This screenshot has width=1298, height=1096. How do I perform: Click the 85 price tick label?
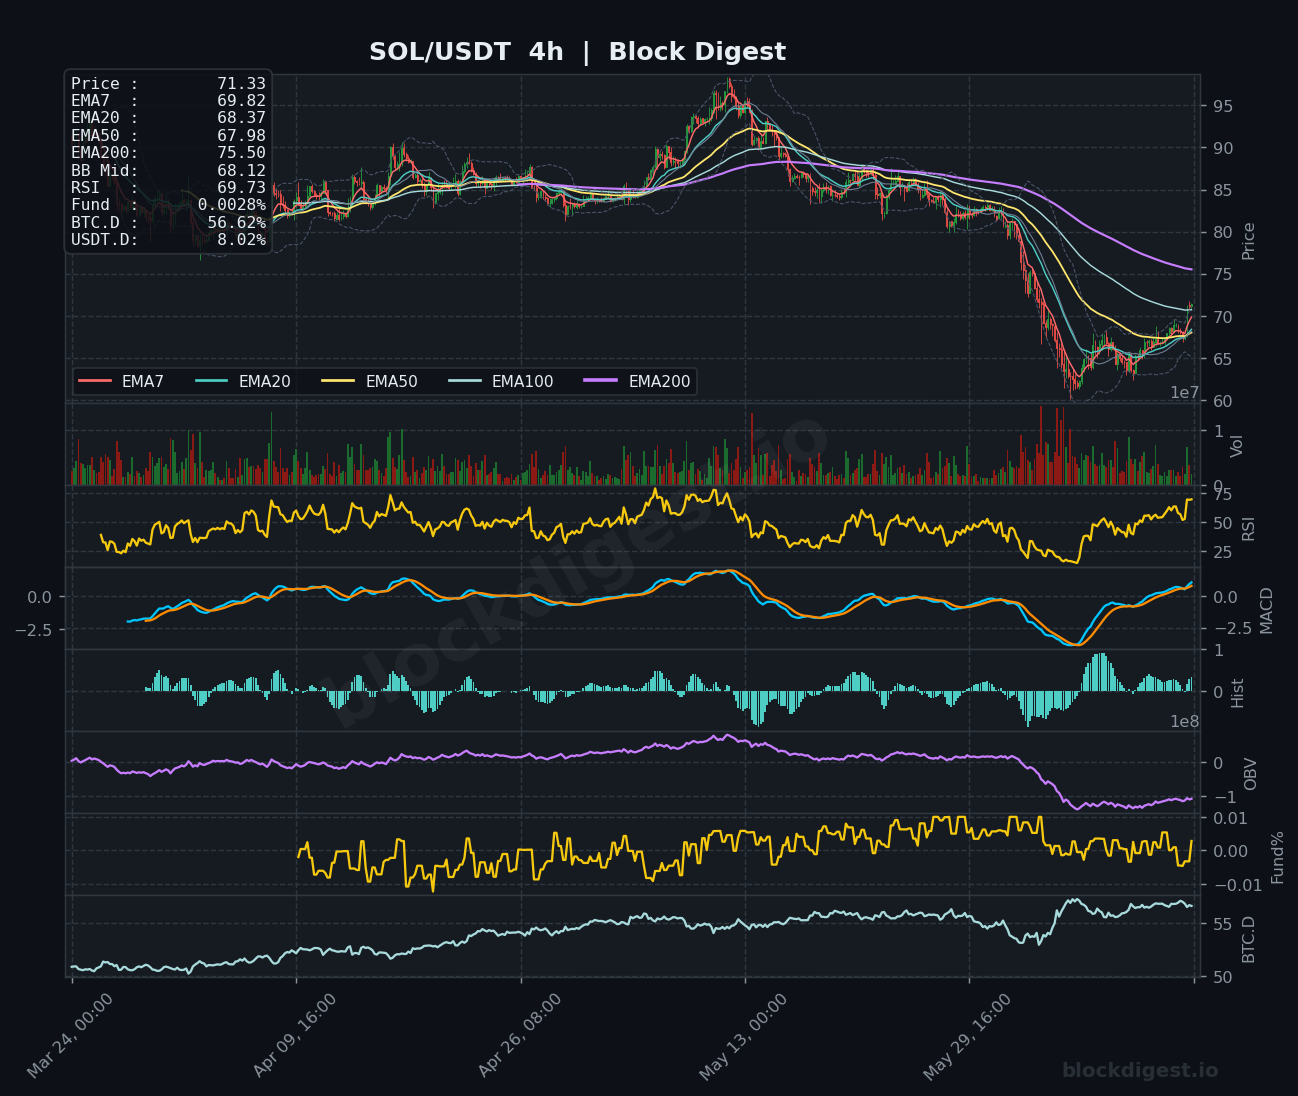pyautogui.click(x=1222, y=190)
